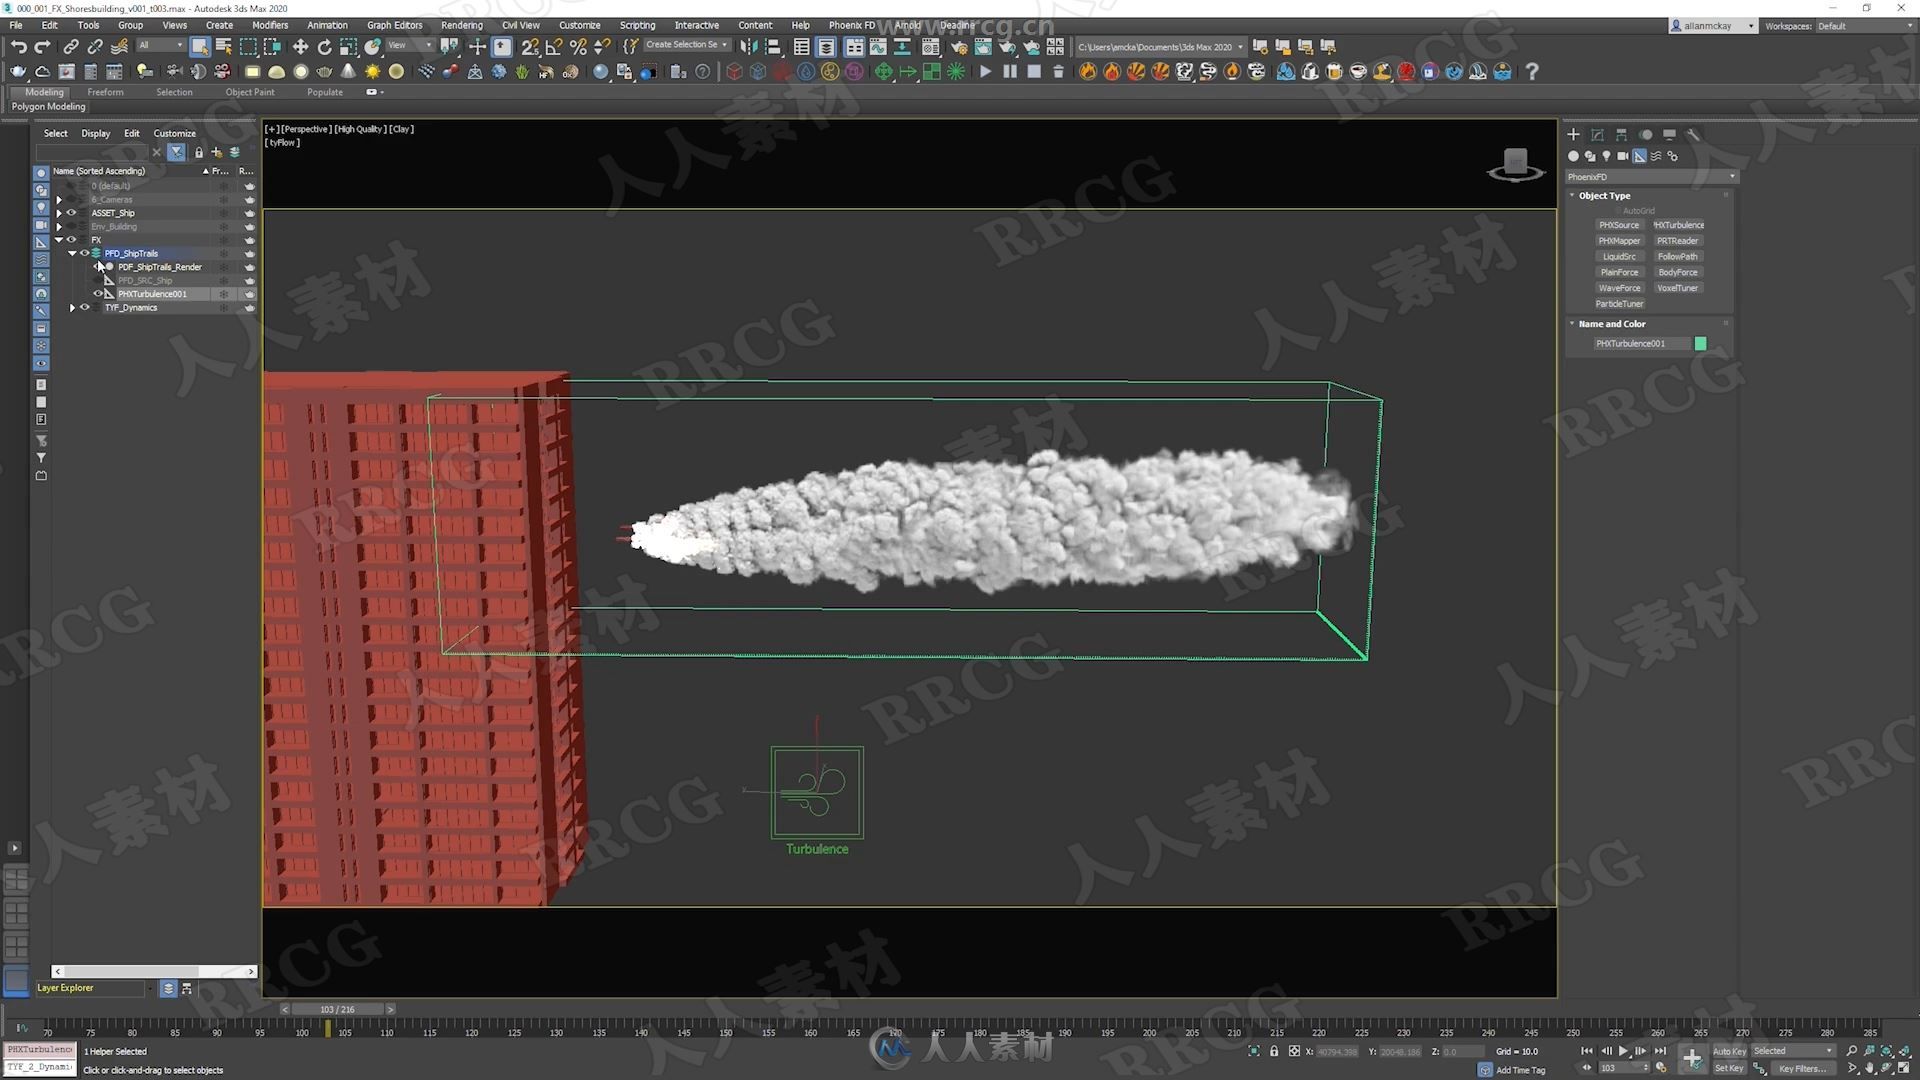Open the Selected key filter dropdown
This screenshot has width=1920, height=1080.
pyautogui.click(x=1793, y=1051)
